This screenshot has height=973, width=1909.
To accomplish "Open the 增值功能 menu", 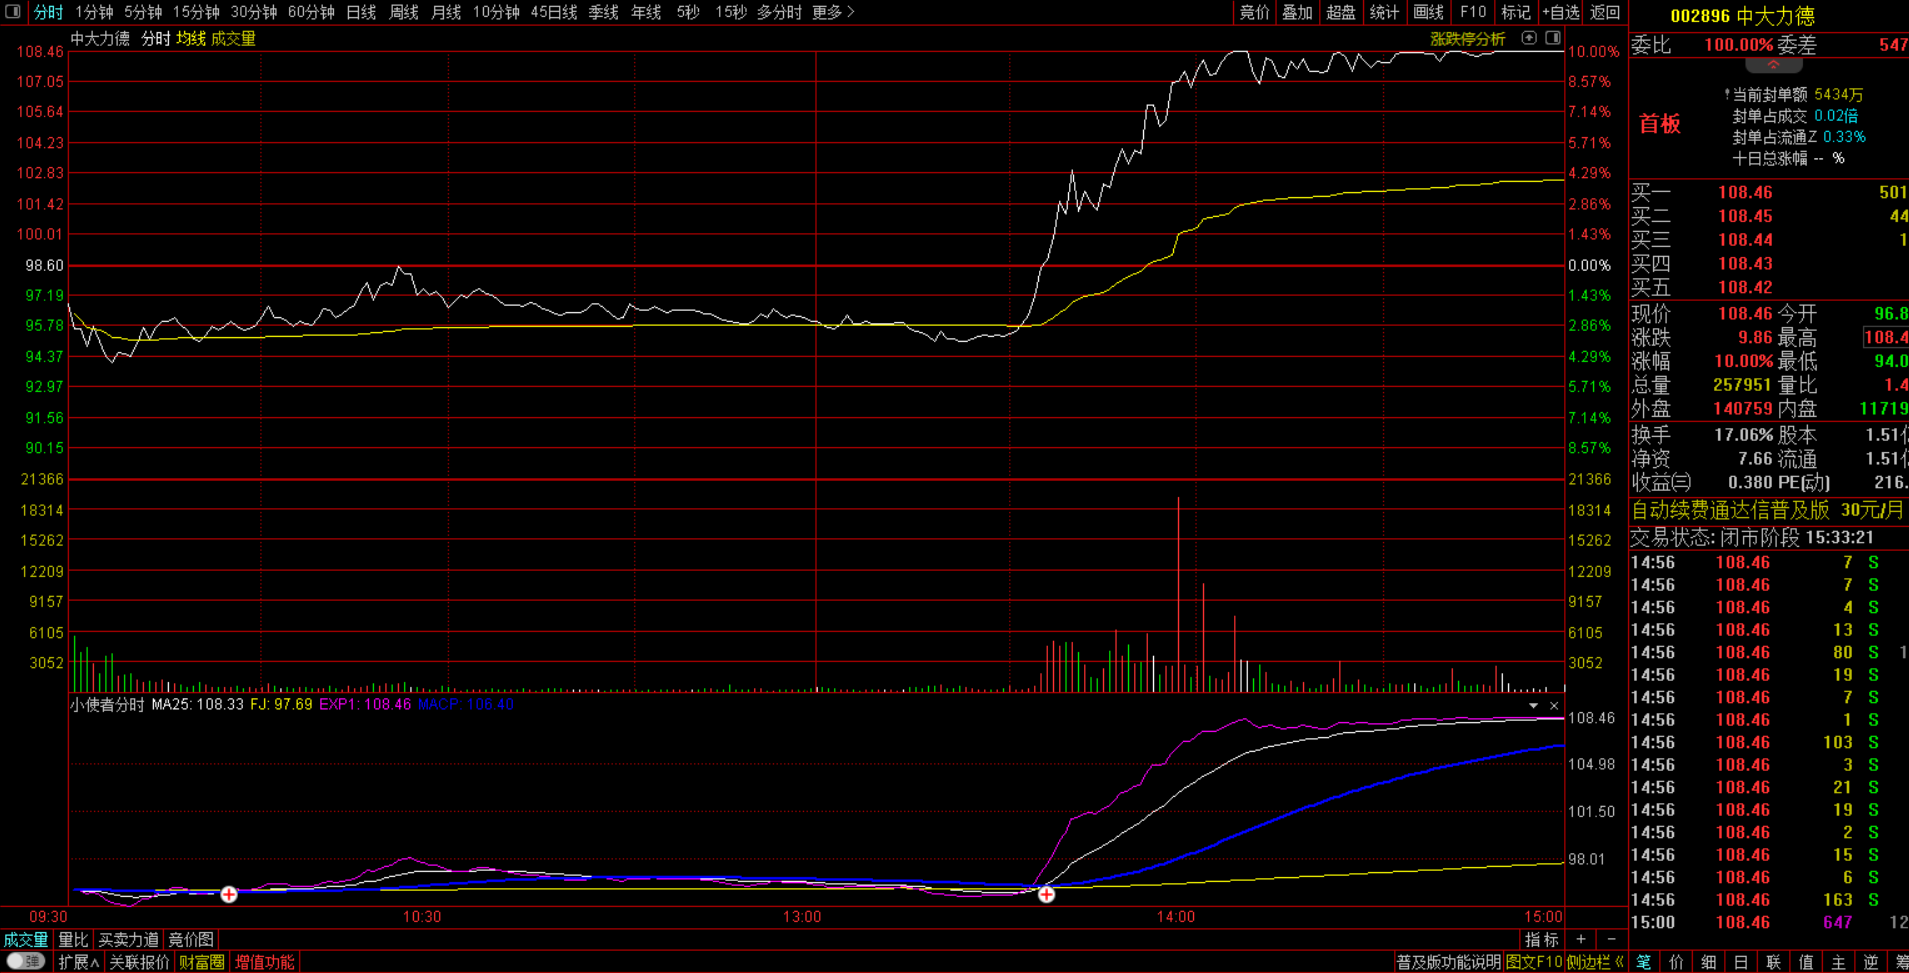I will coord(265,962).
